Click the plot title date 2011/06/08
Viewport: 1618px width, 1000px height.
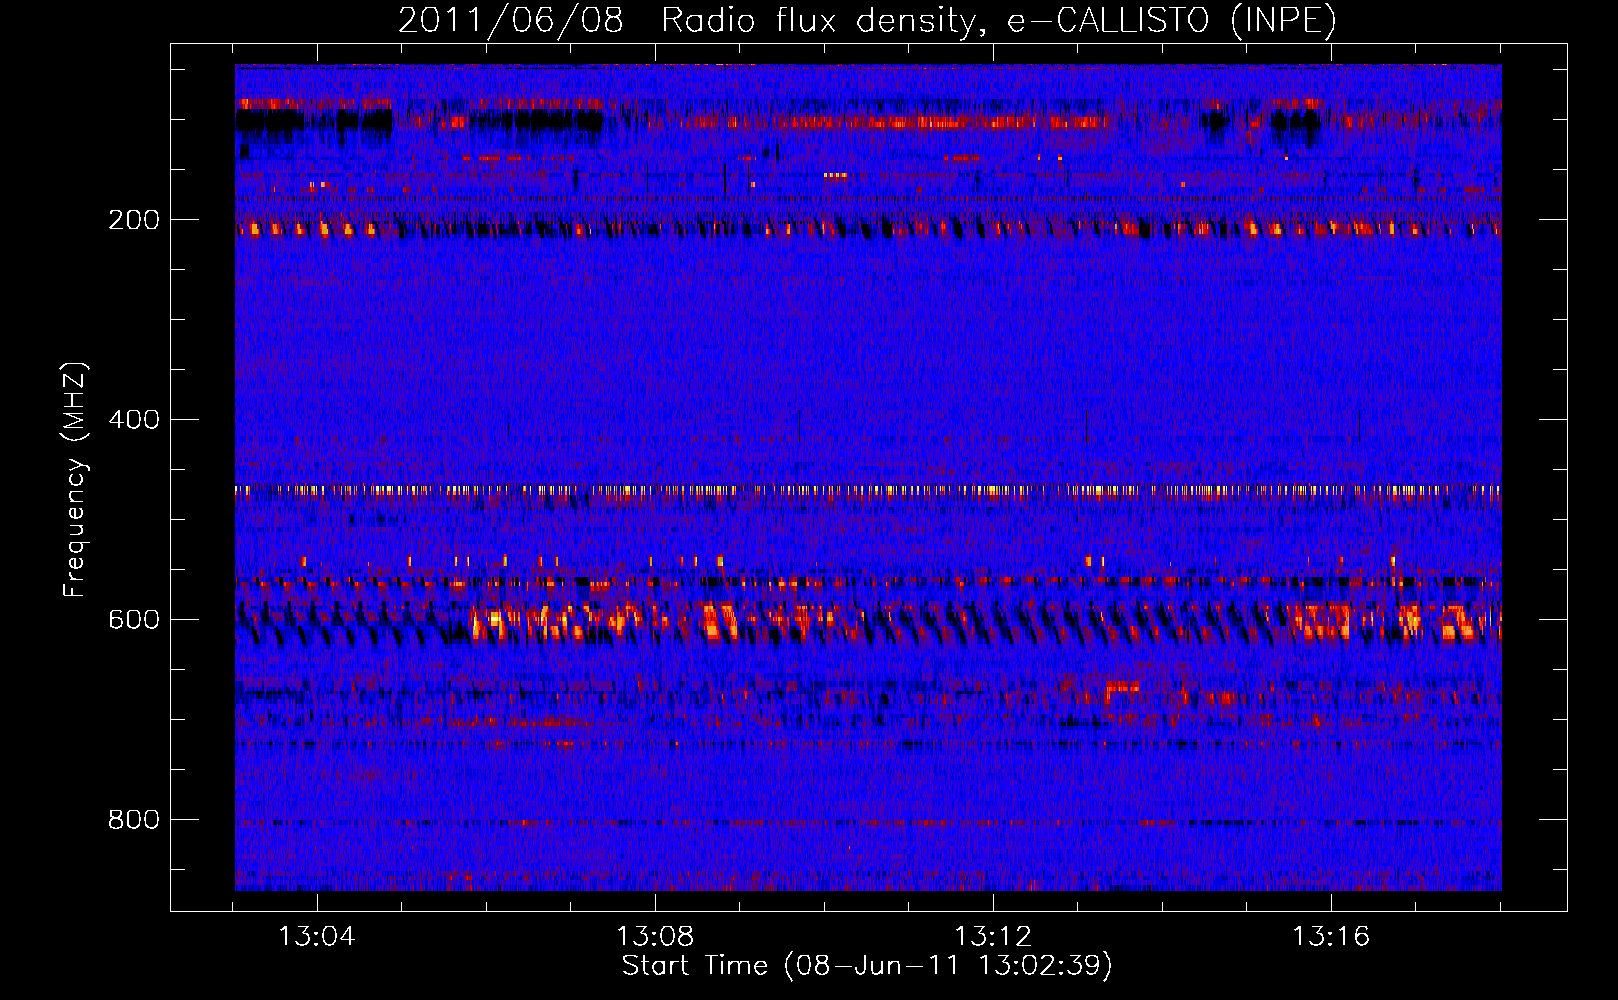click(x=510, y=20)
